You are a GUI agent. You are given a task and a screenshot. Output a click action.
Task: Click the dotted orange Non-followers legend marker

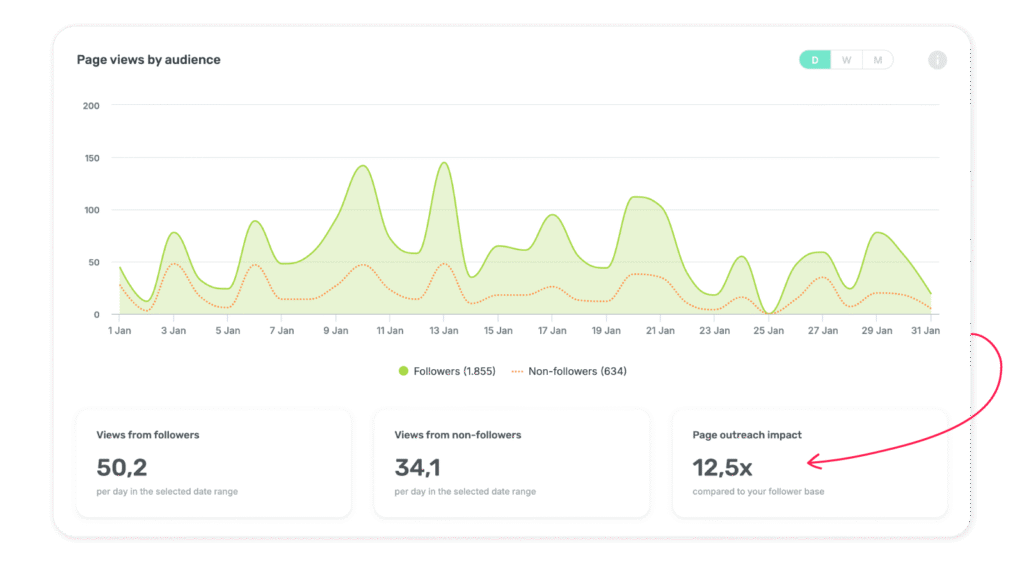pos(517,371)
